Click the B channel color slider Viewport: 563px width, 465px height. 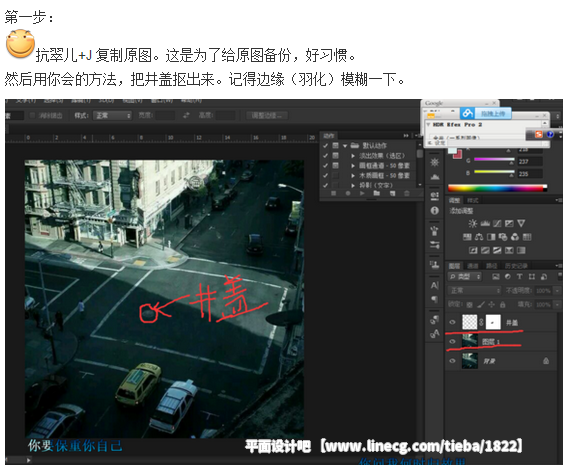click(x=494, y=172)
